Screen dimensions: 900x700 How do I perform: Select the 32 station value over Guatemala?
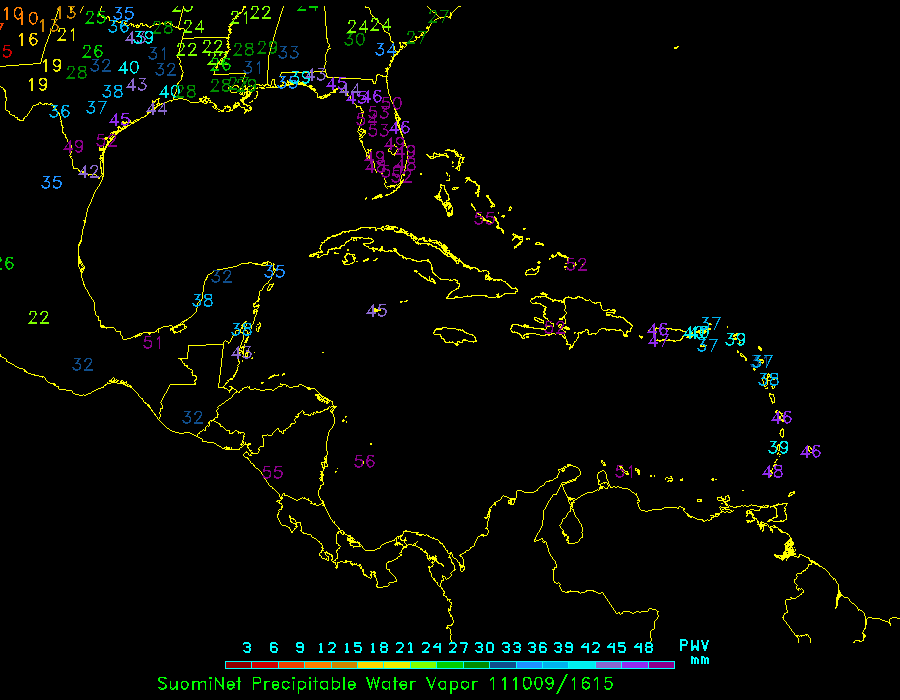click(193, 417)
